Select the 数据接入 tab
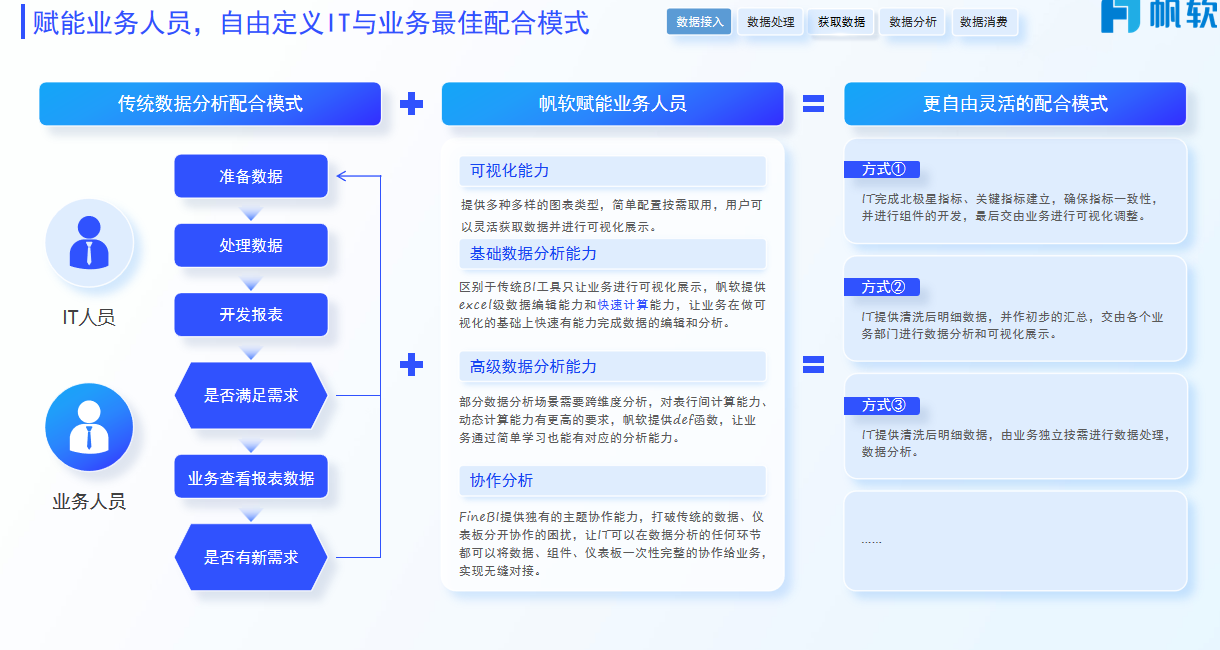This screenshot has height=650, width=1220. coord(700,22)
